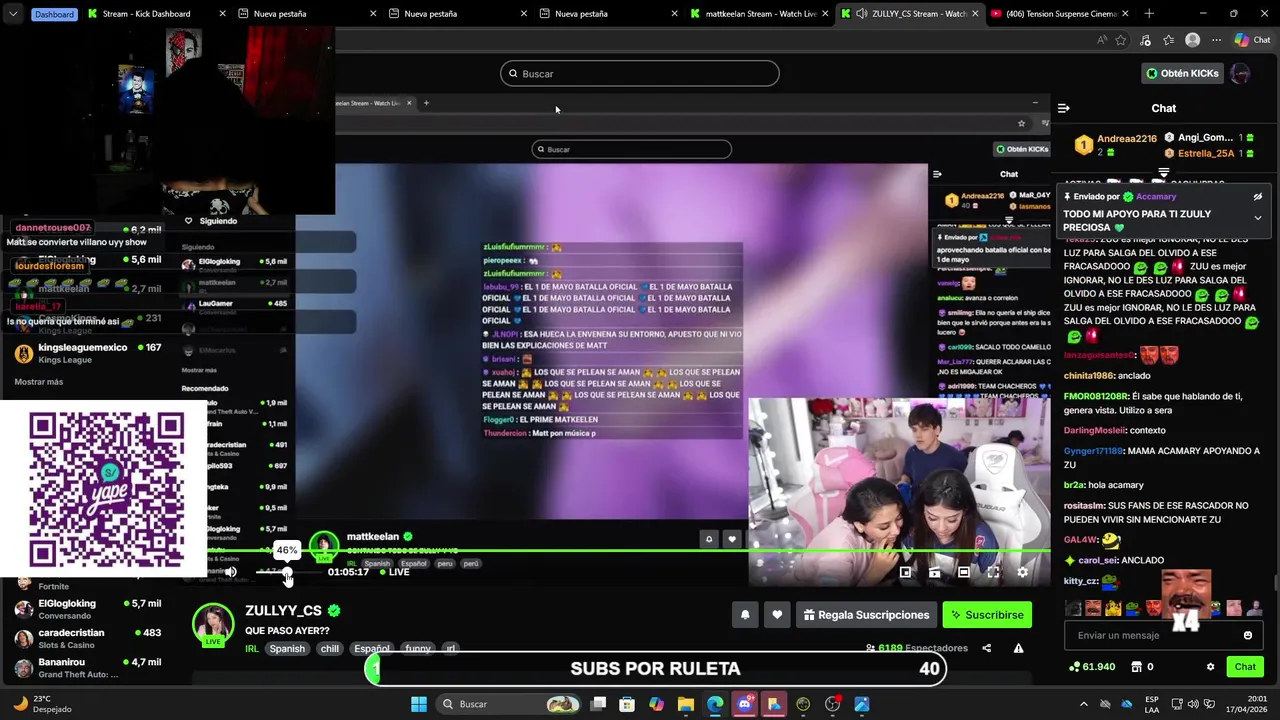Click Andreaa2216 top gifter
Screen dimensions: 1280x720
coord(1127,139)
